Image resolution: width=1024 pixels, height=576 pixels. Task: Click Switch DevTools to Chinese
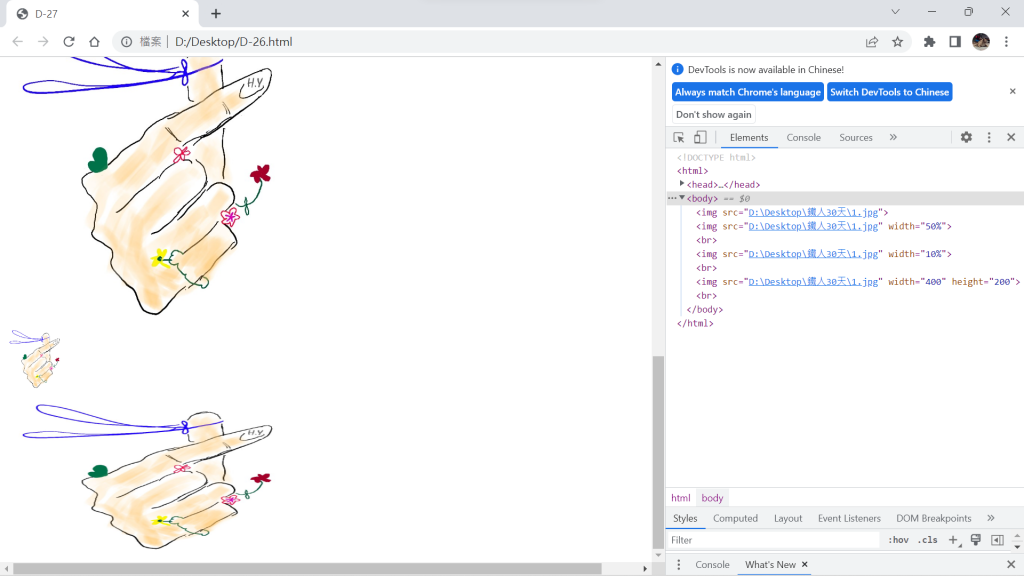pyautogui.click(x=889, y=92)
